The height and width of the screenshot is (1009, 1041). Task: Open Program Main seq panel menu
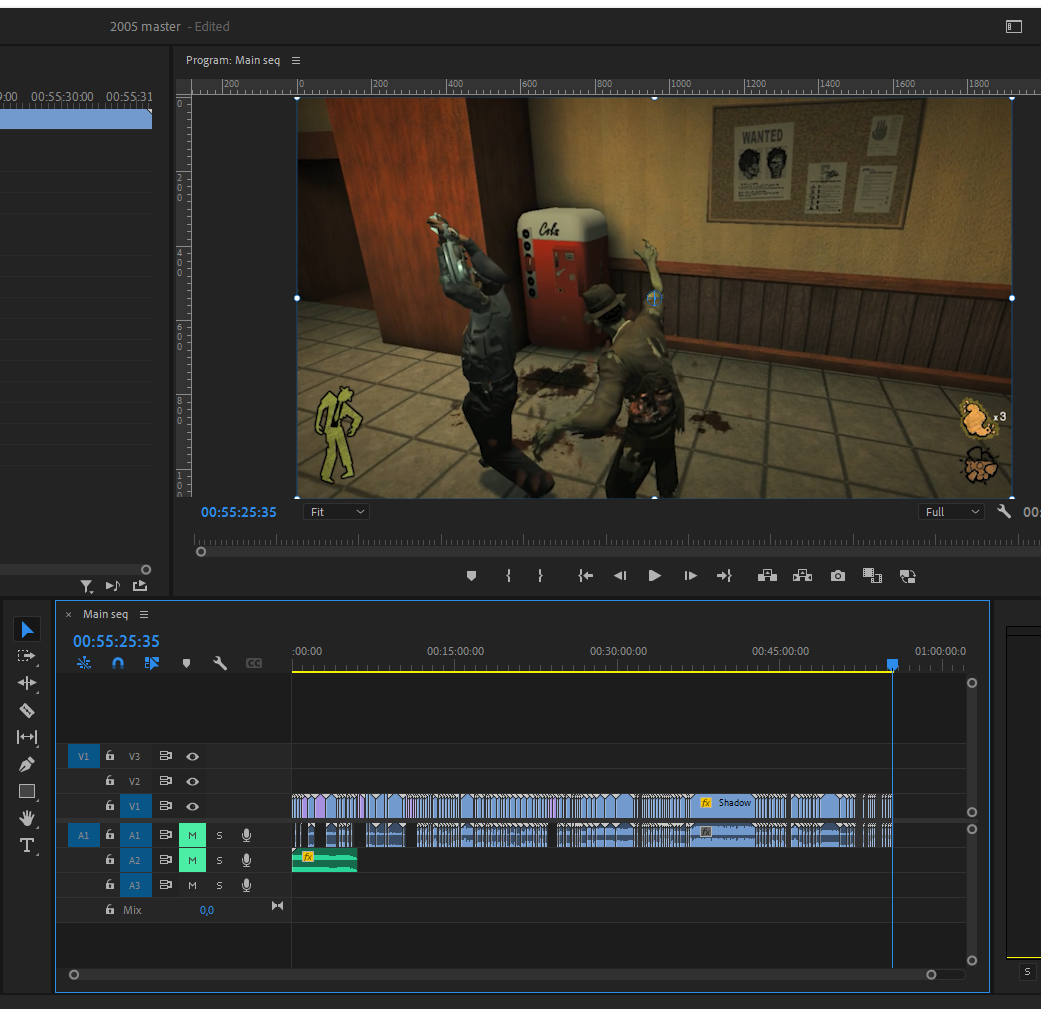pos(296,60)
